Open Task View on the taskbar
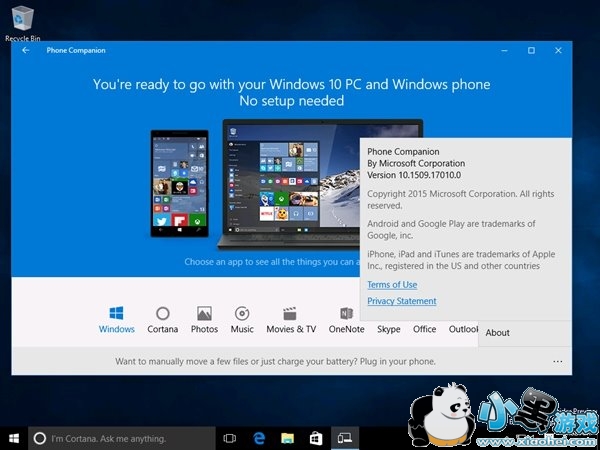Viewport: 600px width, 450px height. pyautogui.click(x=230, y=439)
